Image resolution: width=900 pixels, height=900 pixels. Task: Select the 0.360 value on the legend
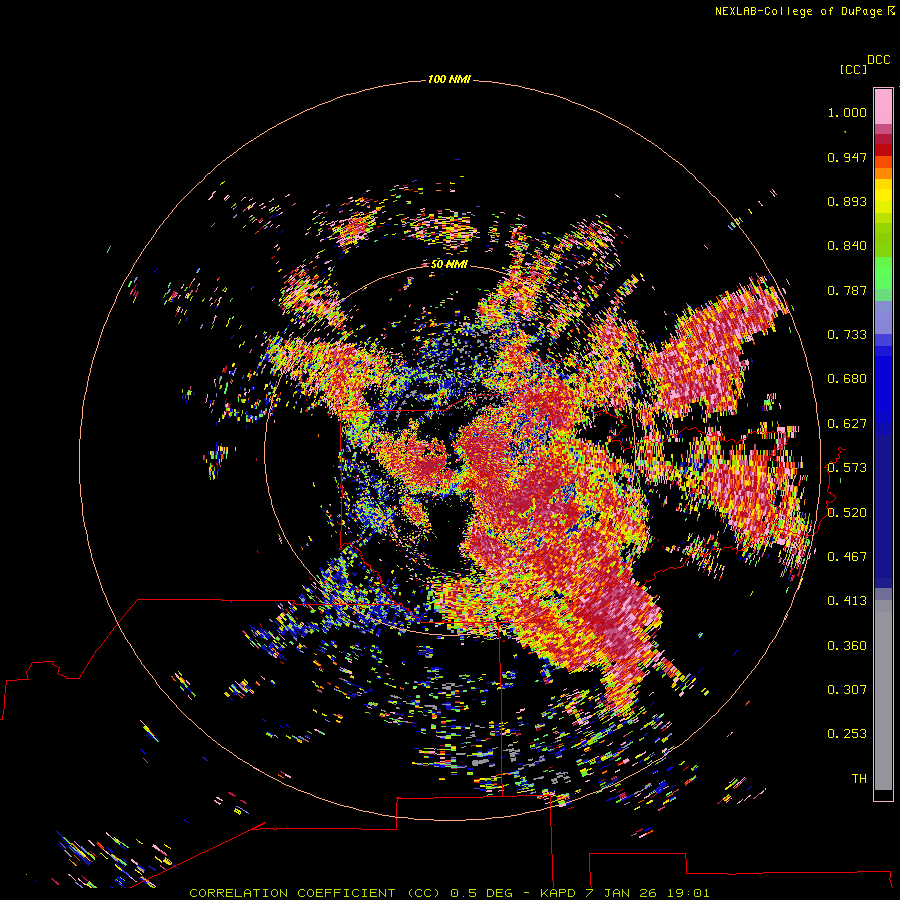pyautogui.click(x=847, y=646)
